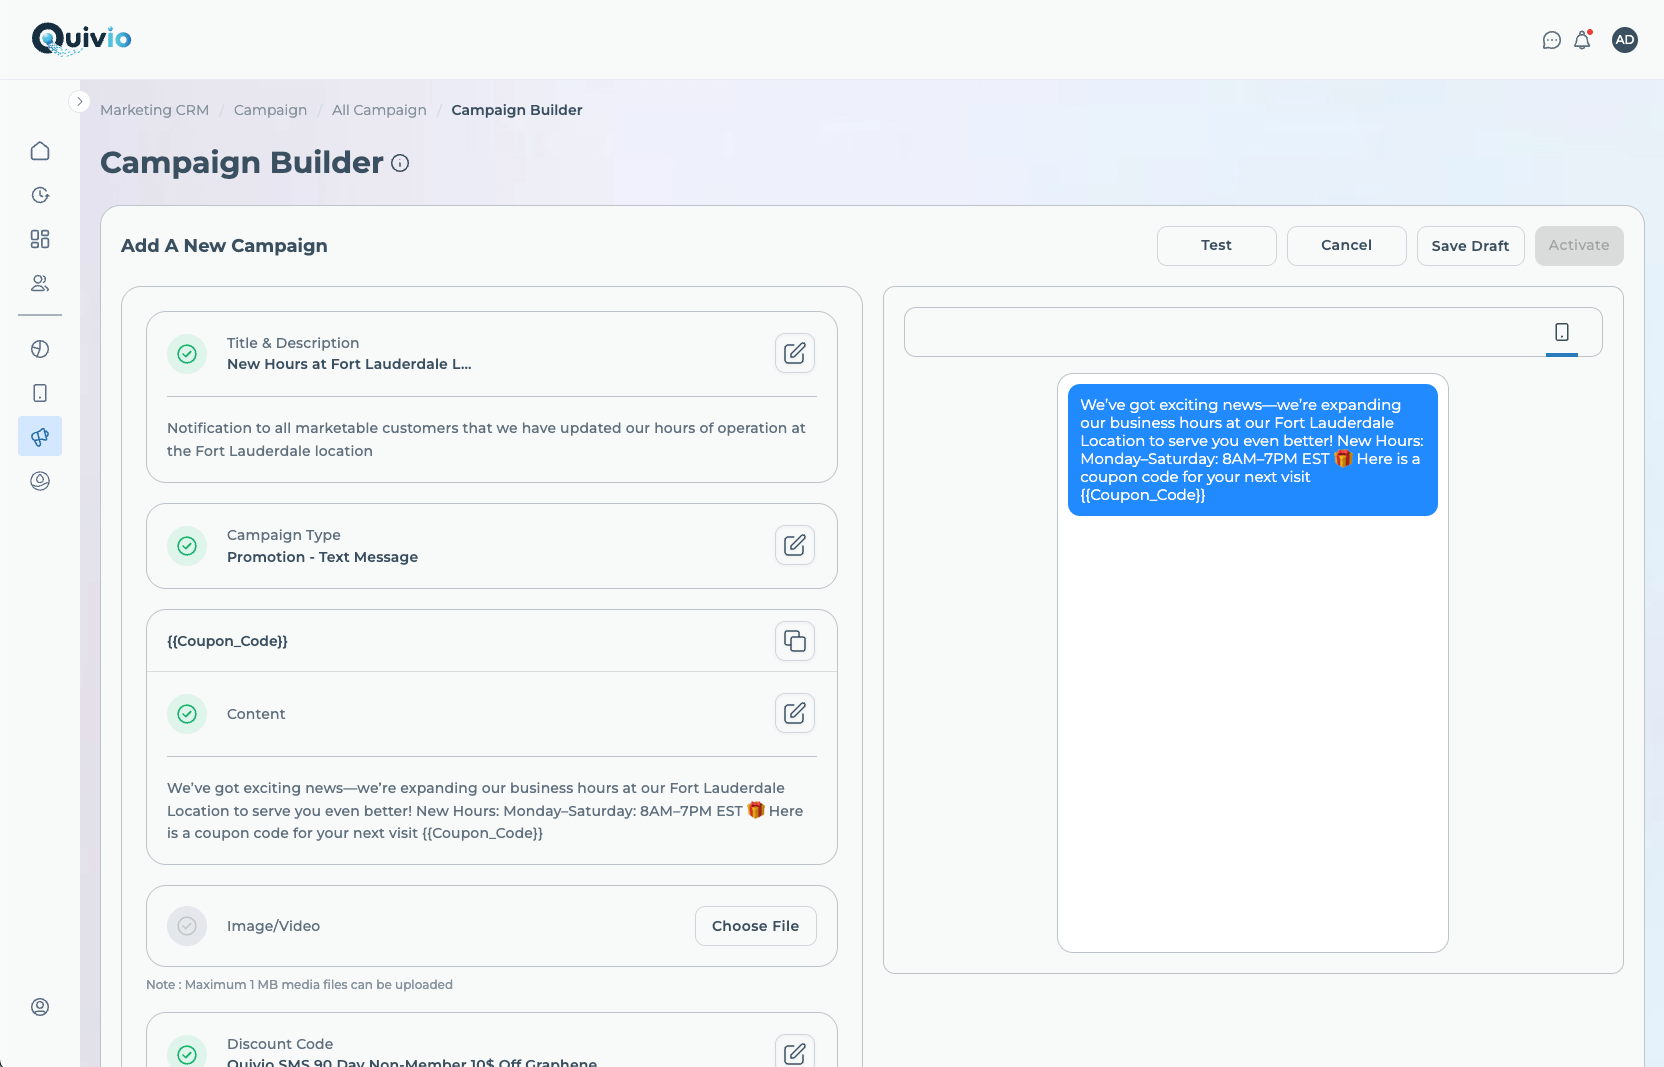The width and height of the screenshot is (1664, 1067).
Task: Navigate to All Campaign breadcrumb
Action: [379, 110]
